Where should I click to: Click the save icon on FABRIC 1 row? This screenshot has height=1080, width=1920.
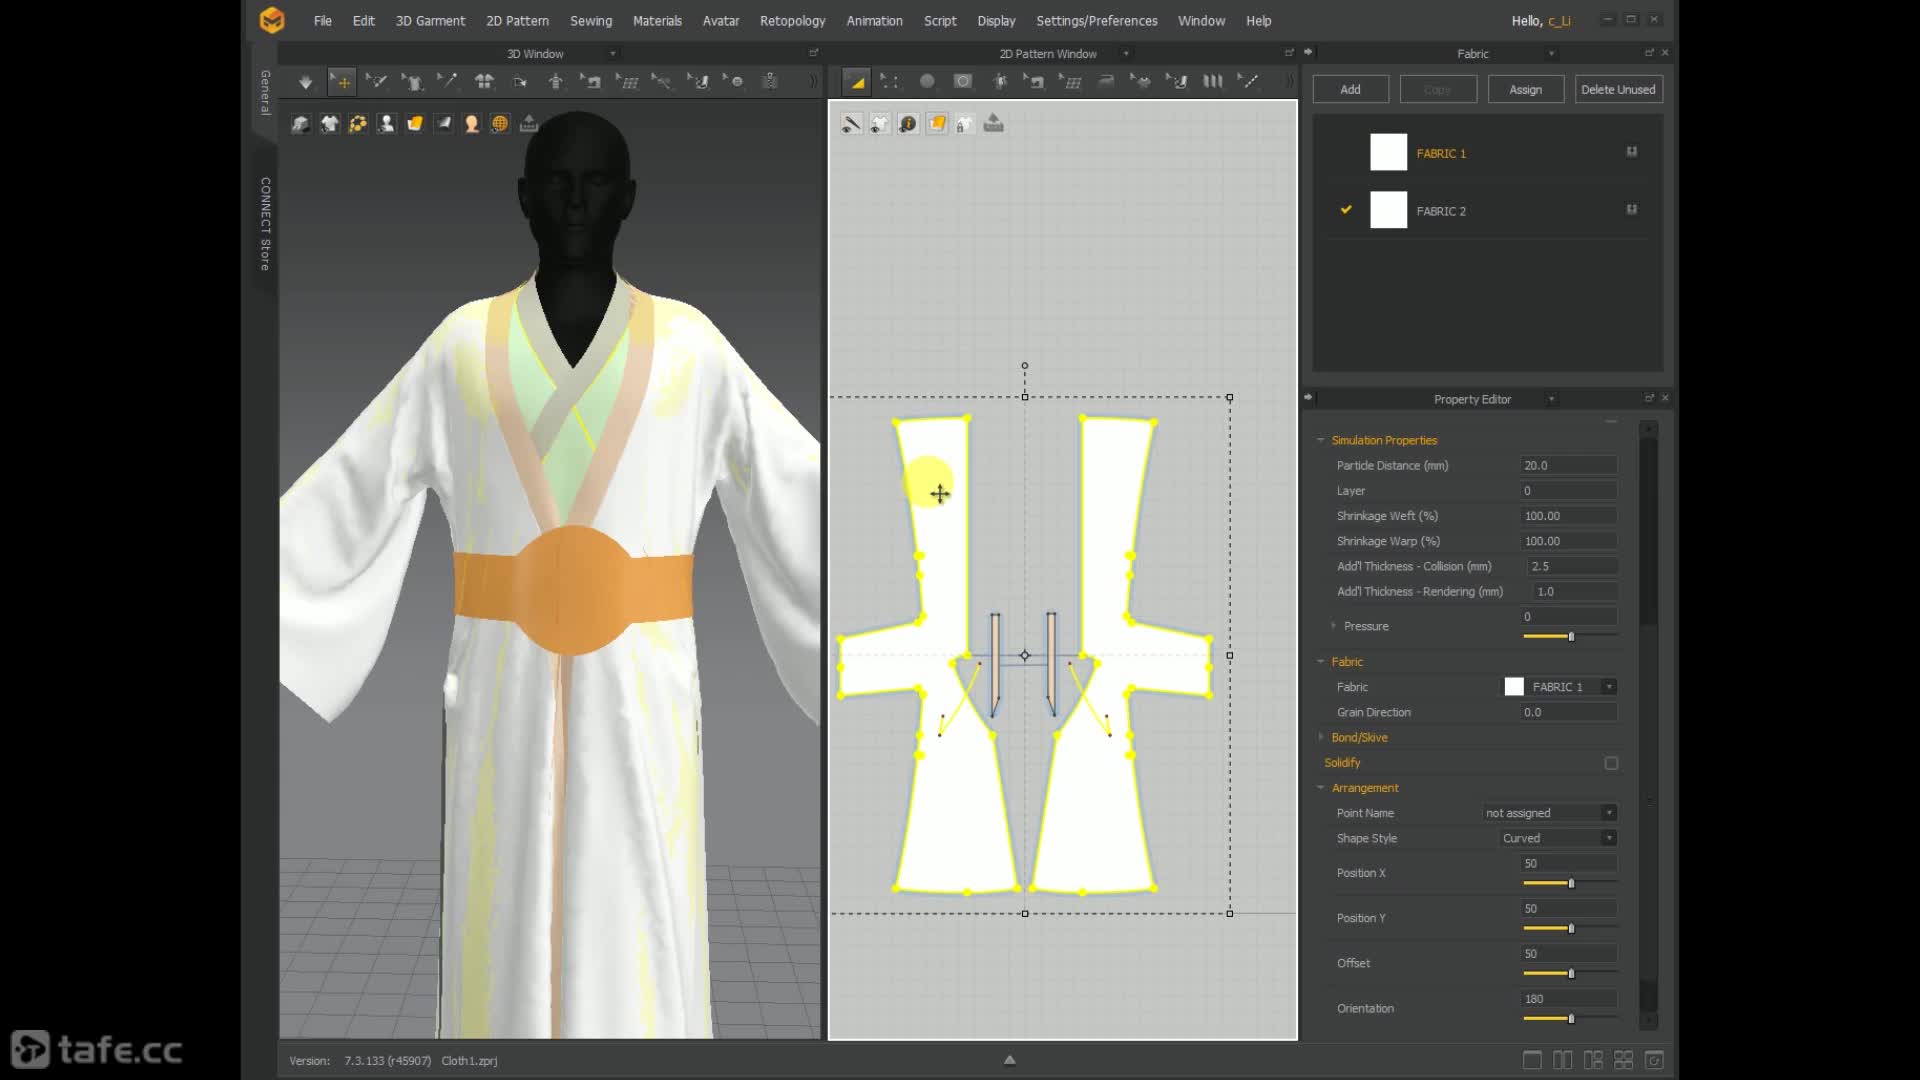(1632, 152)
